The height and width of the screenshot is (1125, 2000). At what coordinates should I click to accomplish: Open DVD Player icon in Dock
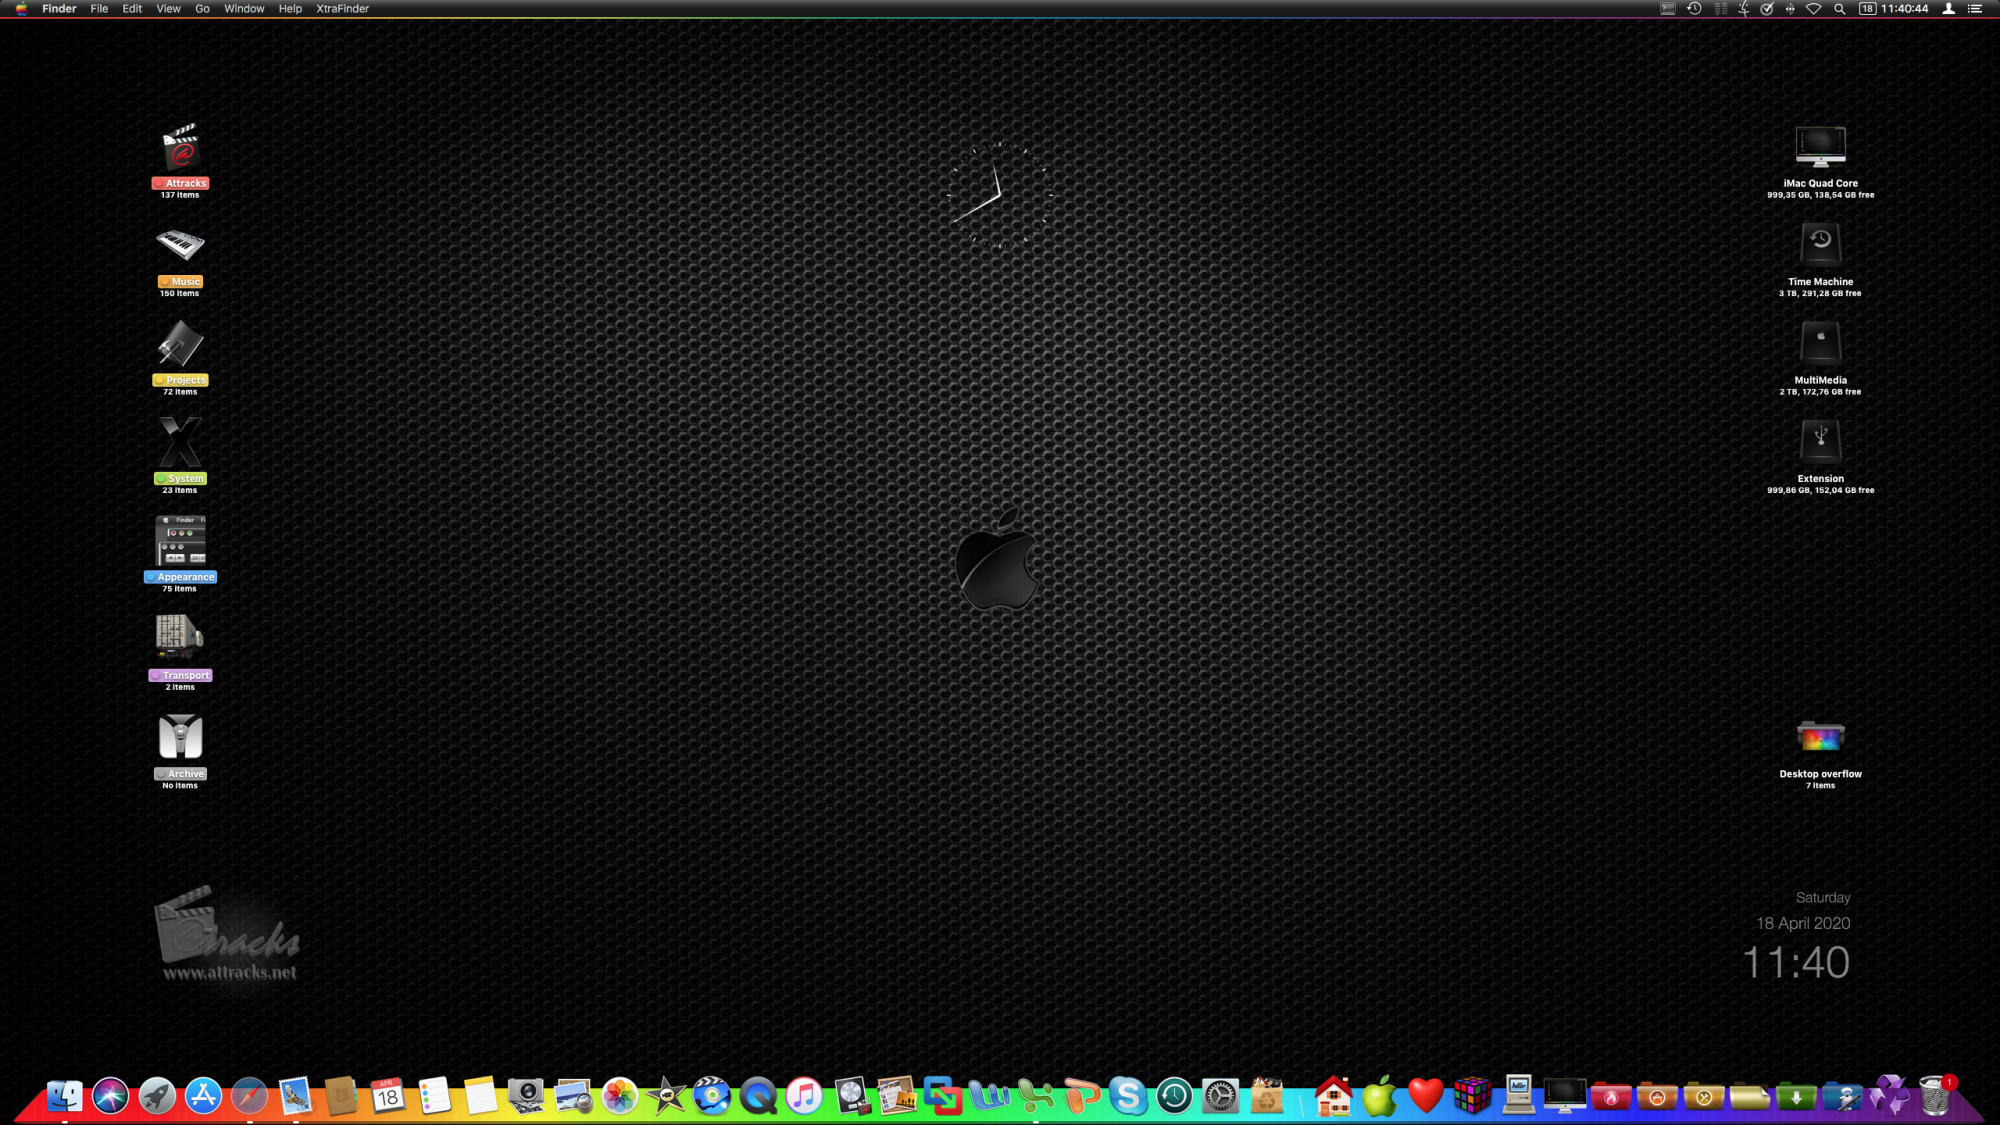[712, 1096]
